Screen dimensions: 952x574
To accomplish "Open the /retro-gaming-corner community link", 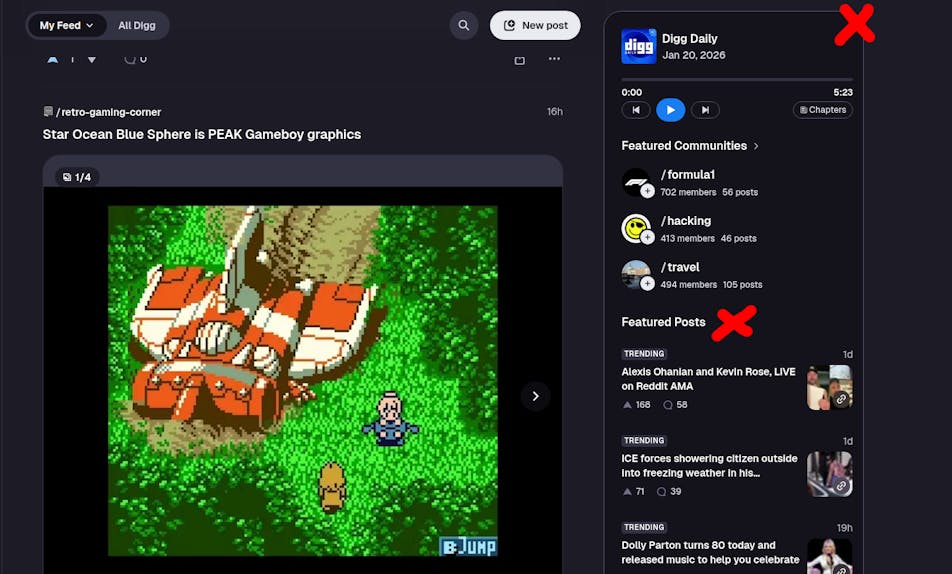I will point(108,112).
